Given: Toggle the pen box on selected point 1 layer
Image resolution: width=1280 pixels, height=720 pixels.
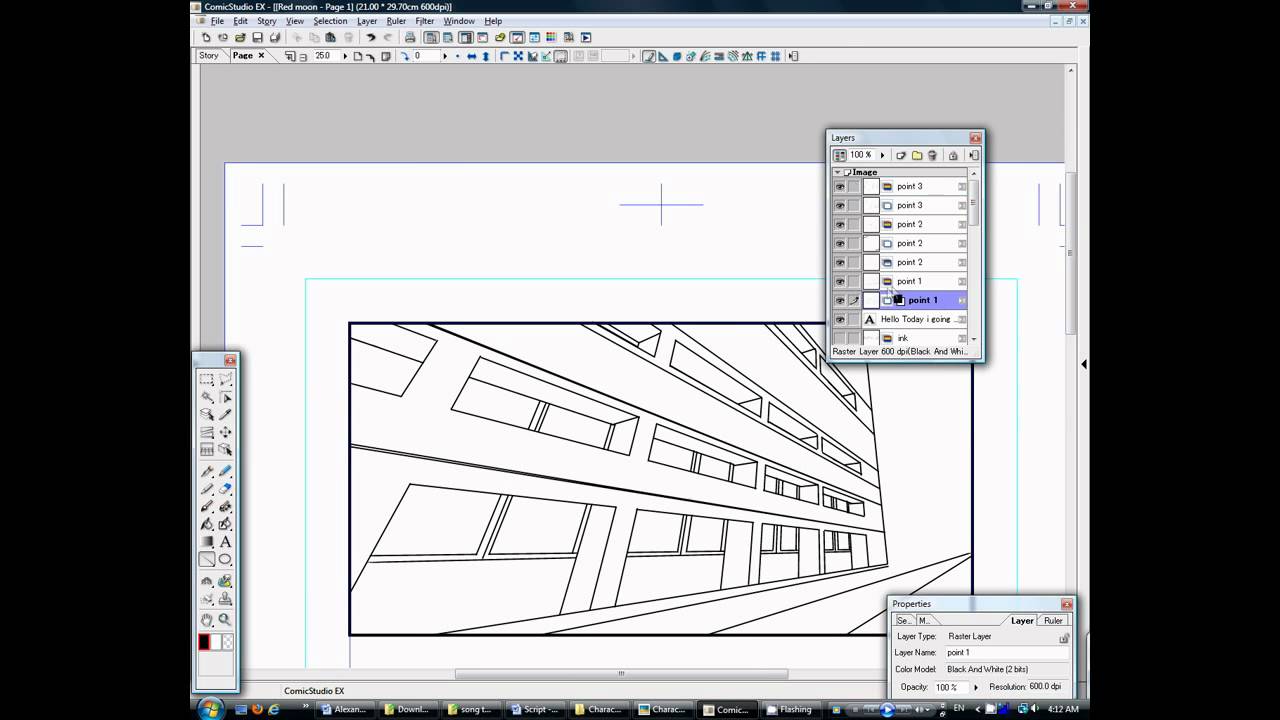Looking at the screenshot, I should coord(854,300).
